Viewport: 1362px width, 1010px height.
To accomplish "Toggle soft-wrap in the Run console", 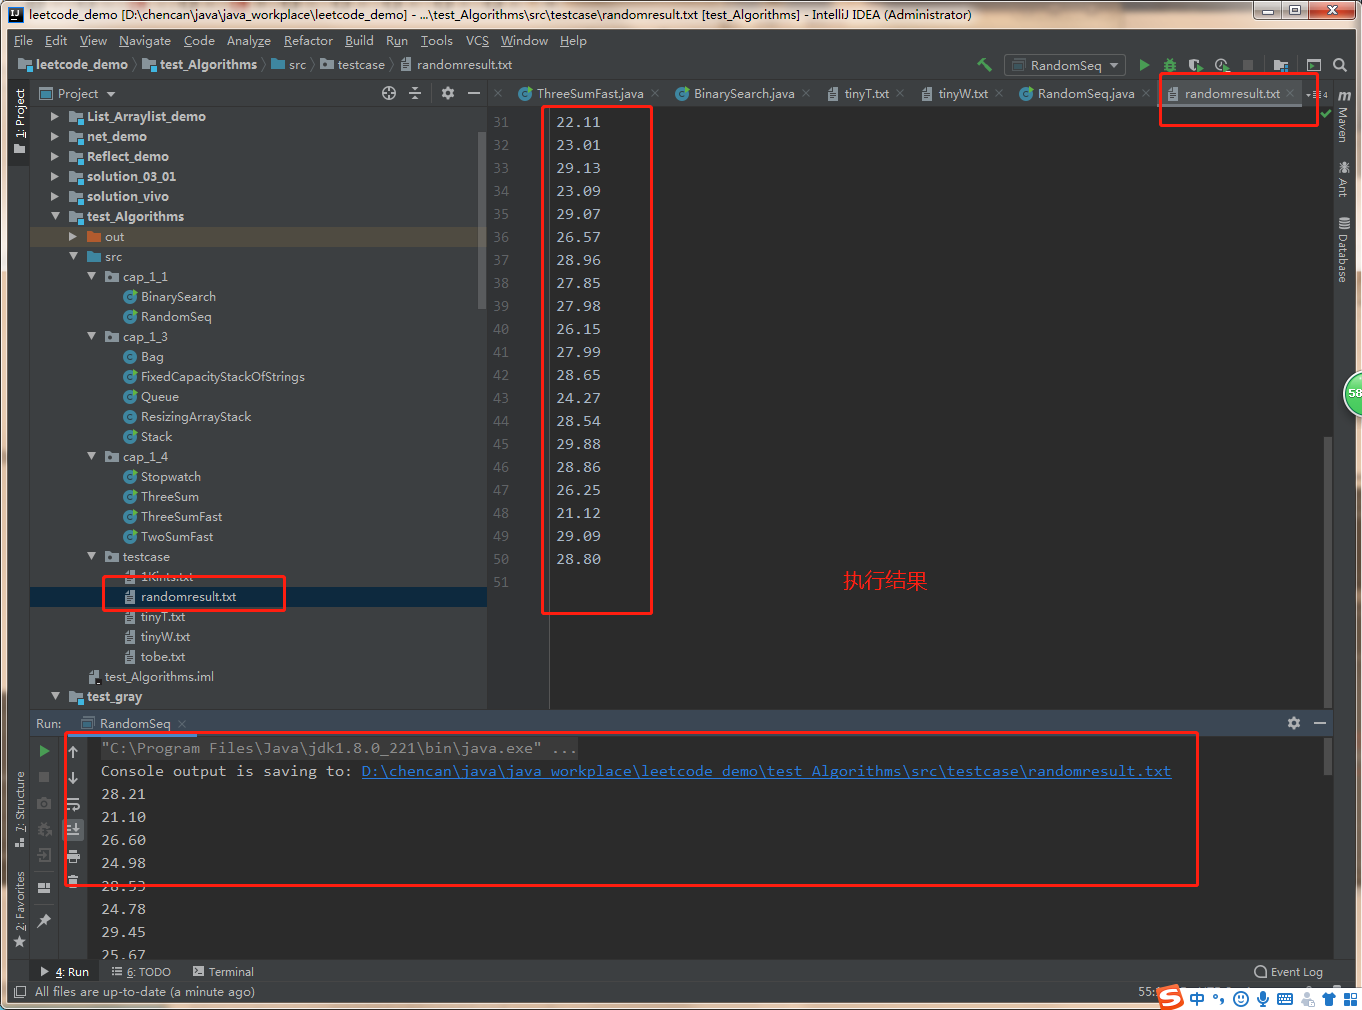I will click(73, 803).
